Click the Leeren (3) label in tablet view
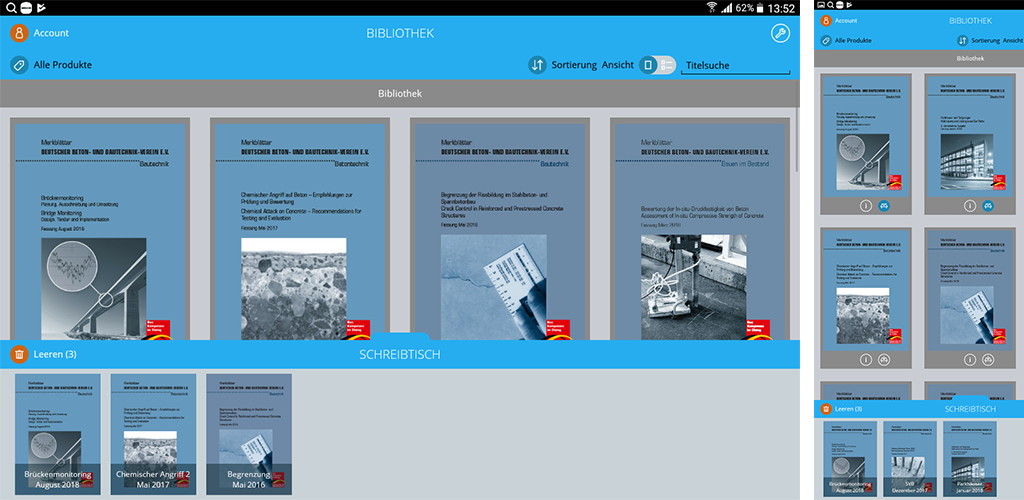The image size is (1024, 500). tap(55, 354)
